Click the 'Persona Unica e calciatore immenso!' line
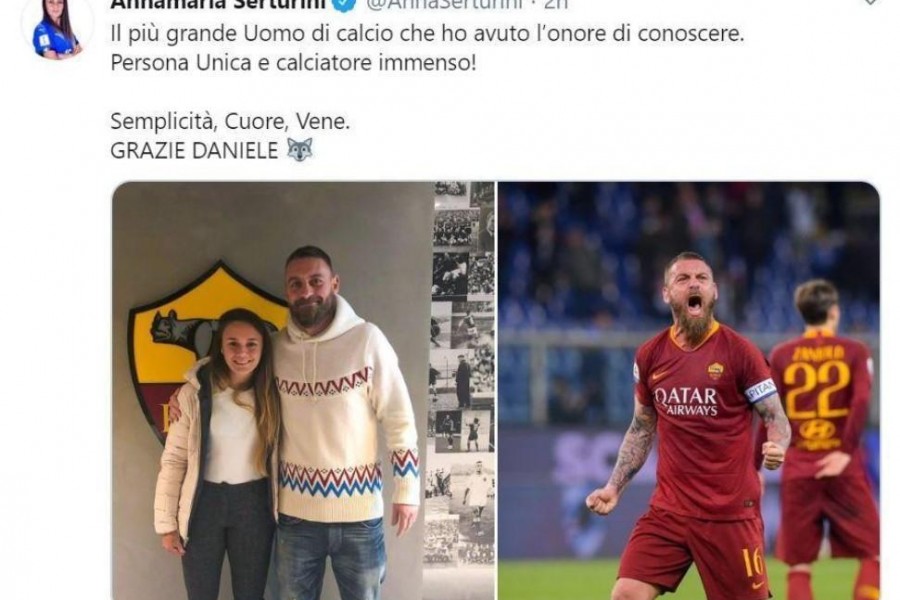Viewport: 900px width, 600px height. click(x=293, y=63)
